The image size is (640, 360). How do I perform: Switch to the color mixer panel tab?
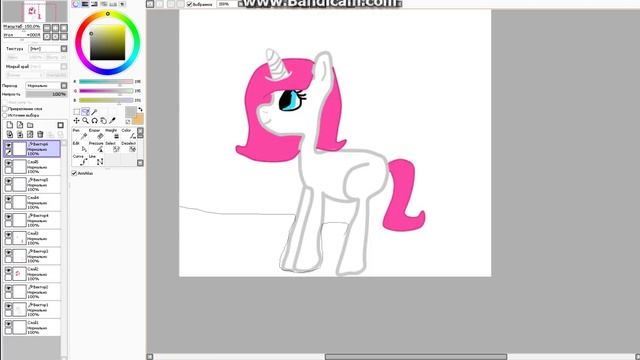pyautogui.click(x=104, y=4)
